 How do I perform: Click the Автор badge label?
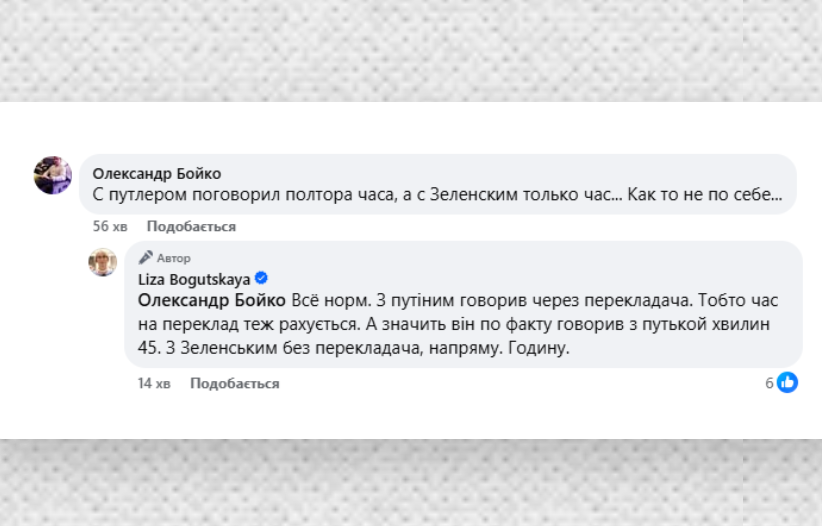coord(173,258)
